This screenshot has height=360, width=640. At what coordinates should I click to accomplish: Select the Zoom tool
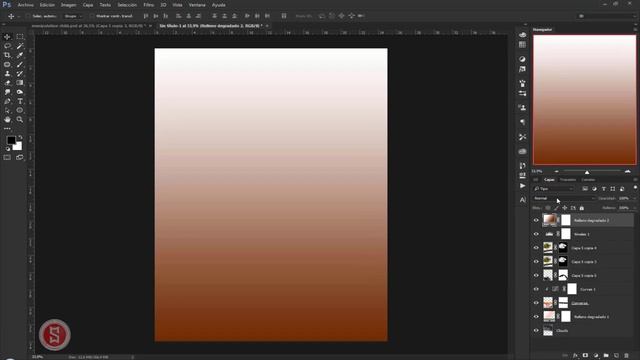pyautogui.click(x=20, y=120)
